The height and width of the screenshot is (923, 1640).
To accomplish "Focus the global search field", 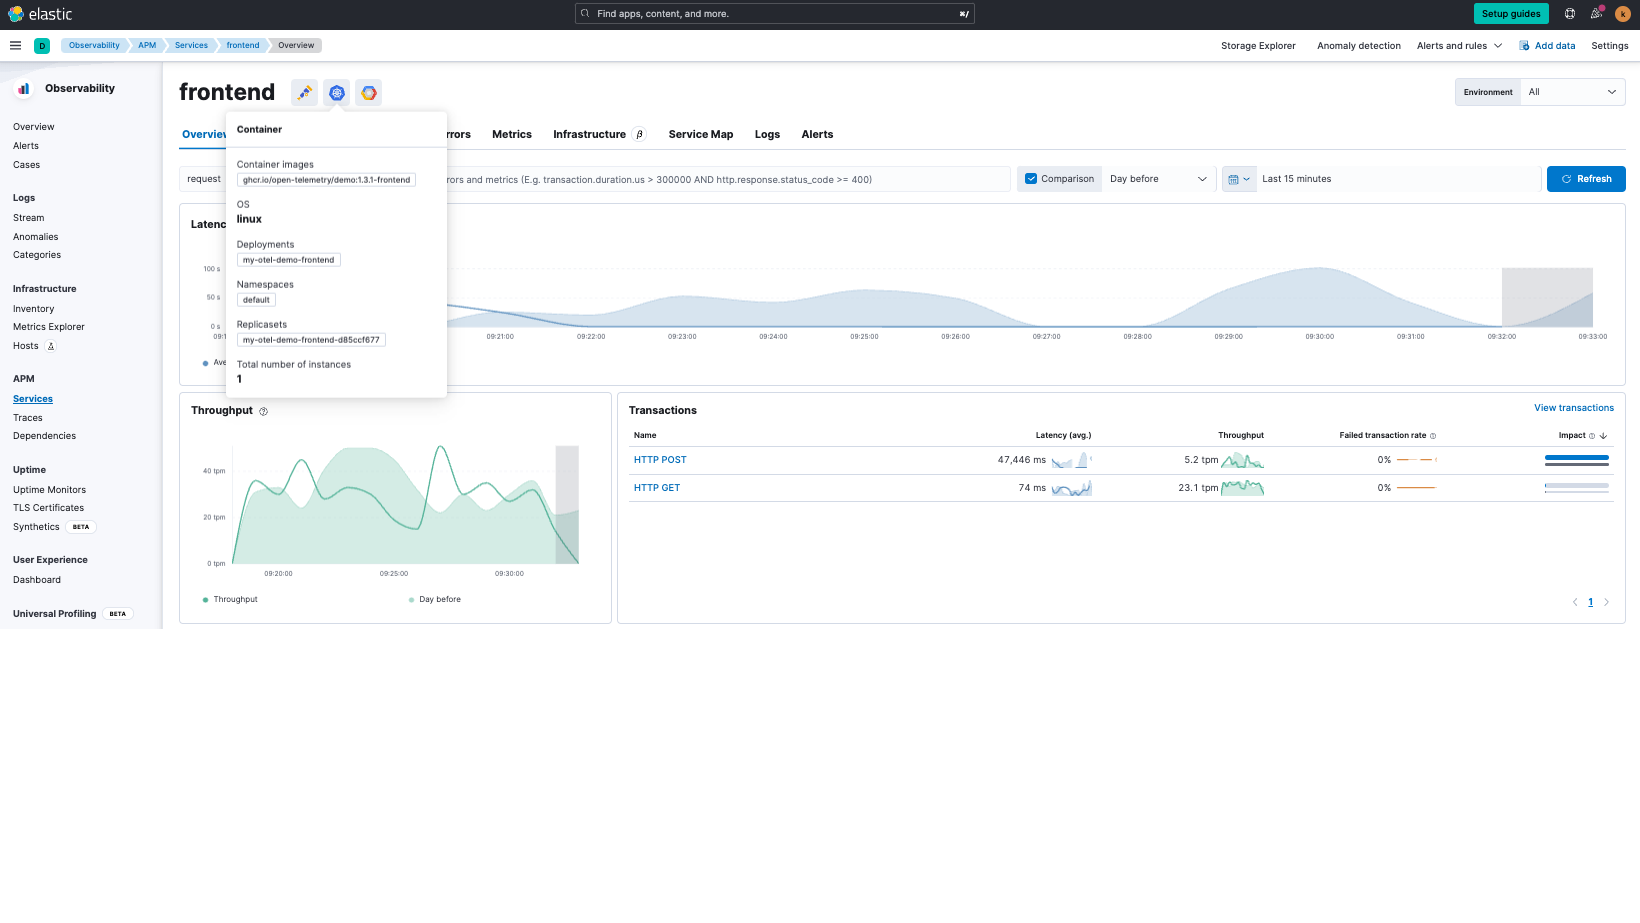I will point(775,14).
